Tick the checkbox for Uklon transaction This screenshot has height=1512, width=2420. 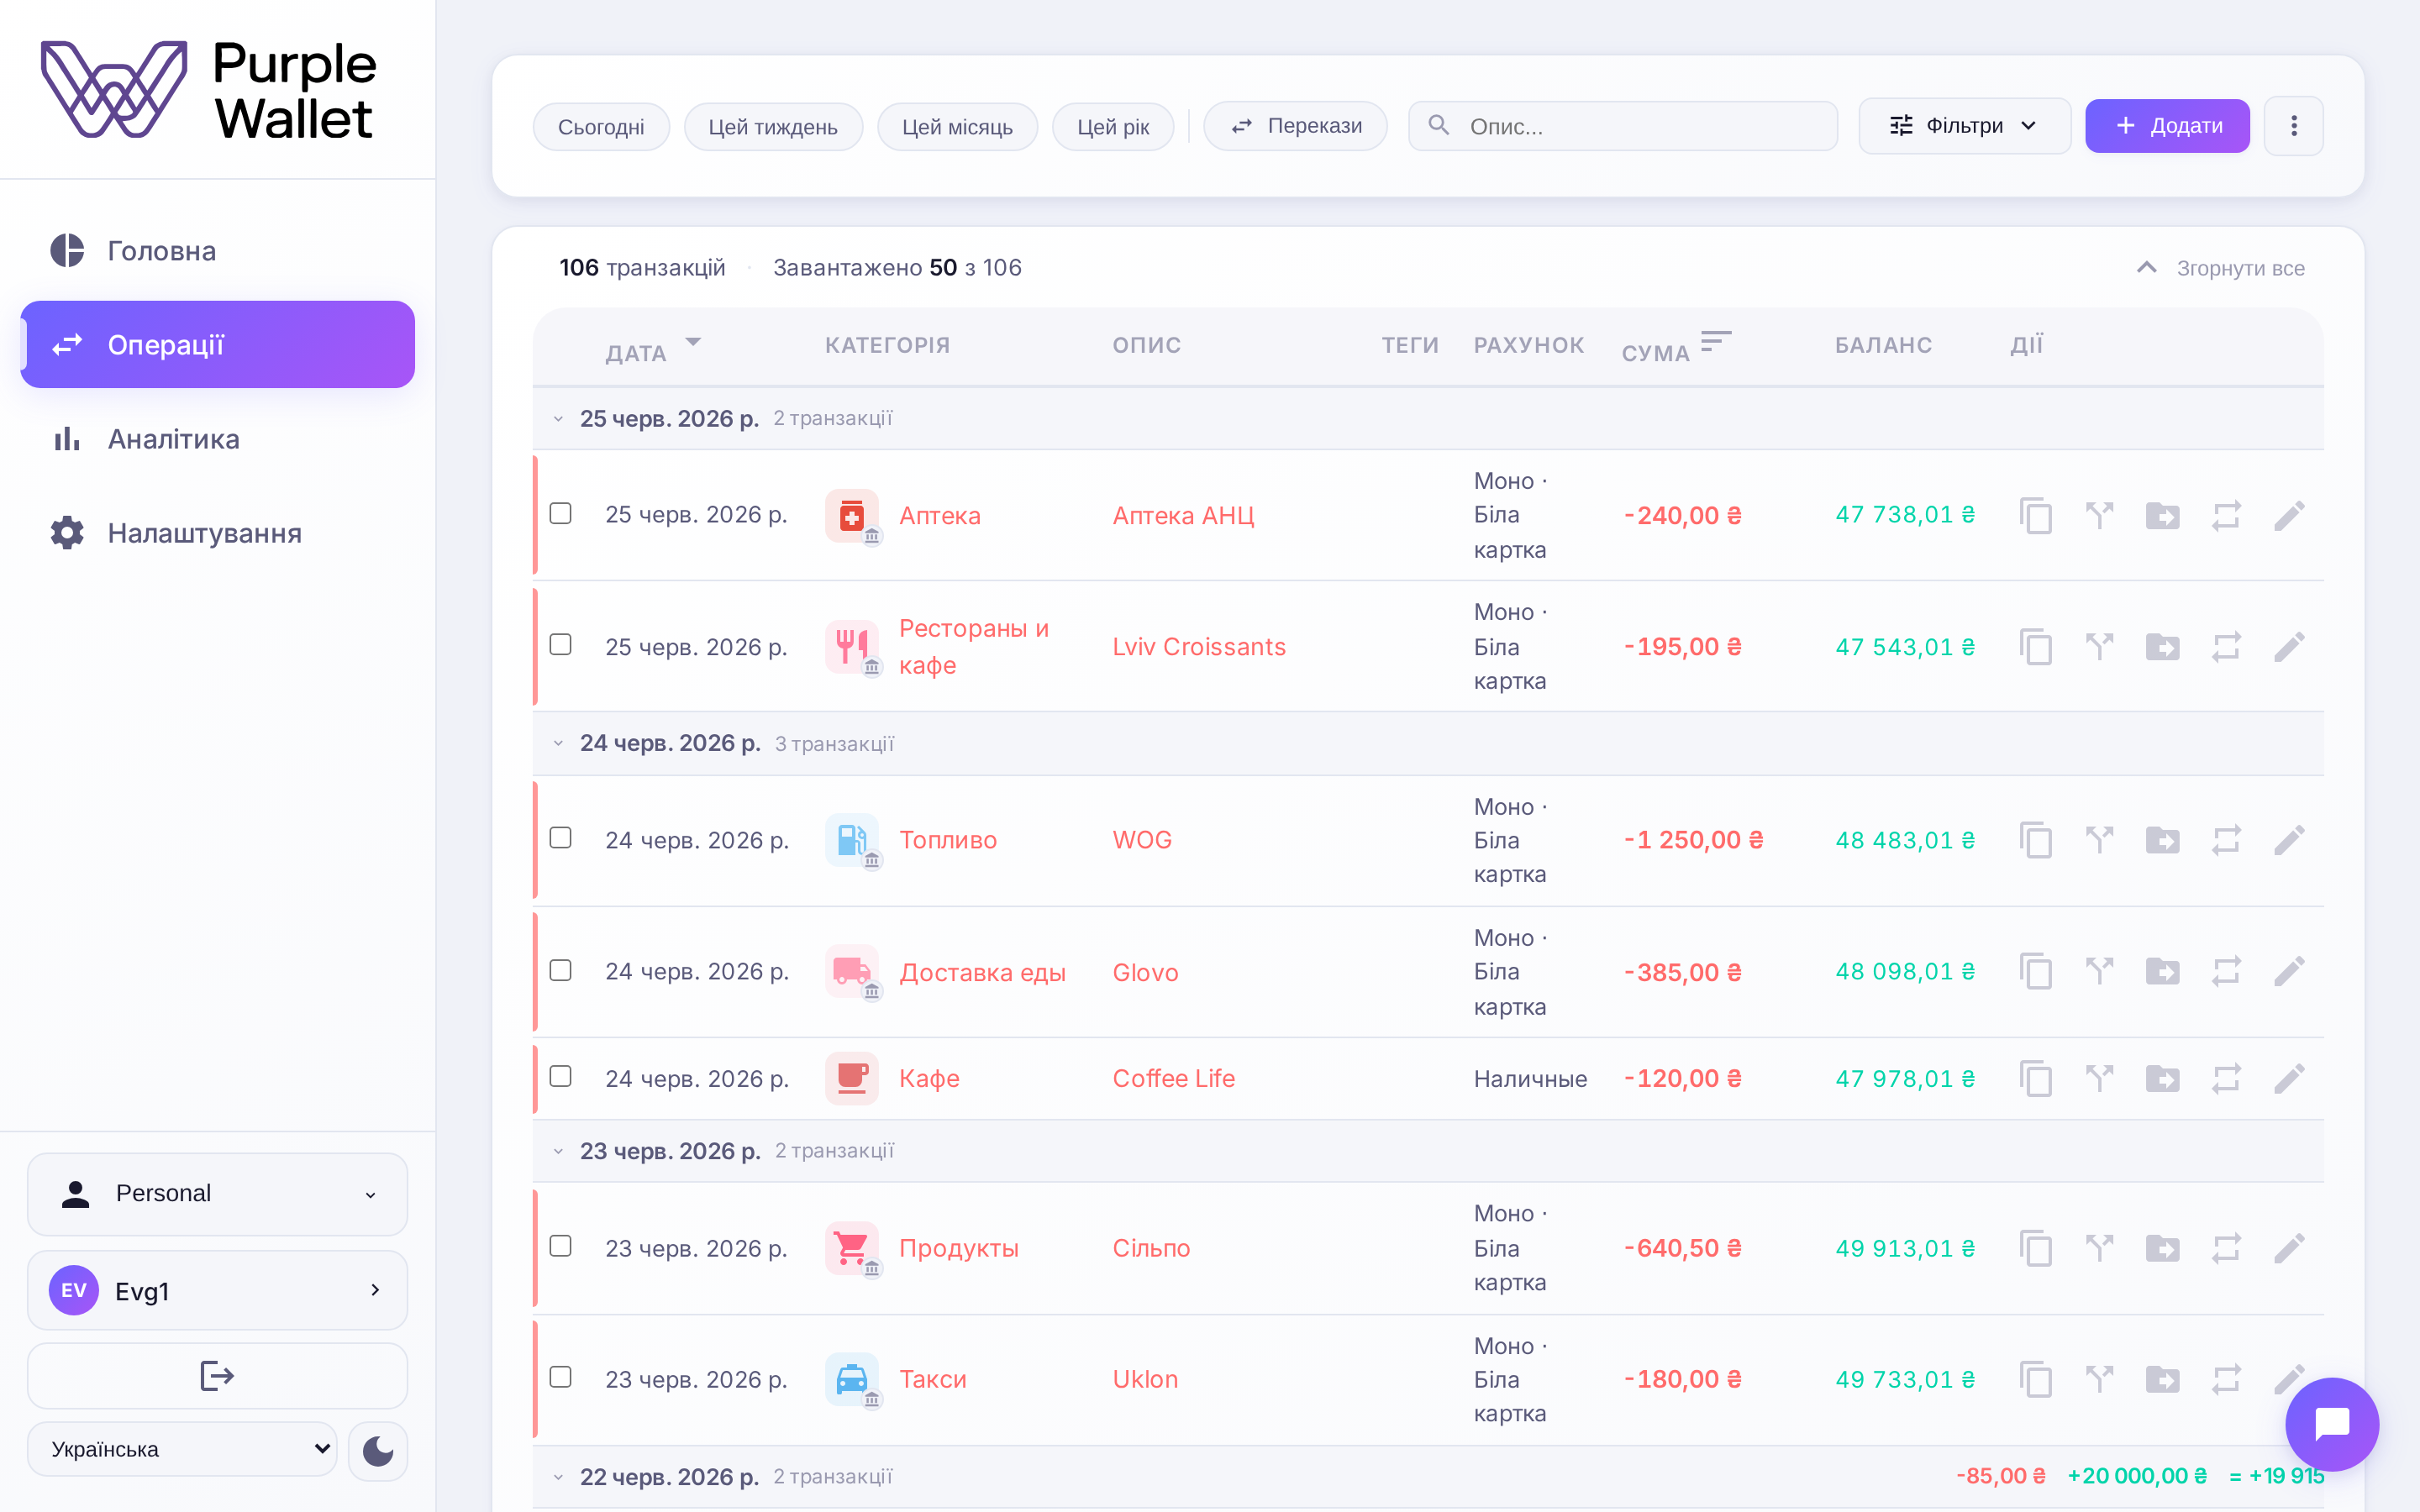tap(561, 1377)
